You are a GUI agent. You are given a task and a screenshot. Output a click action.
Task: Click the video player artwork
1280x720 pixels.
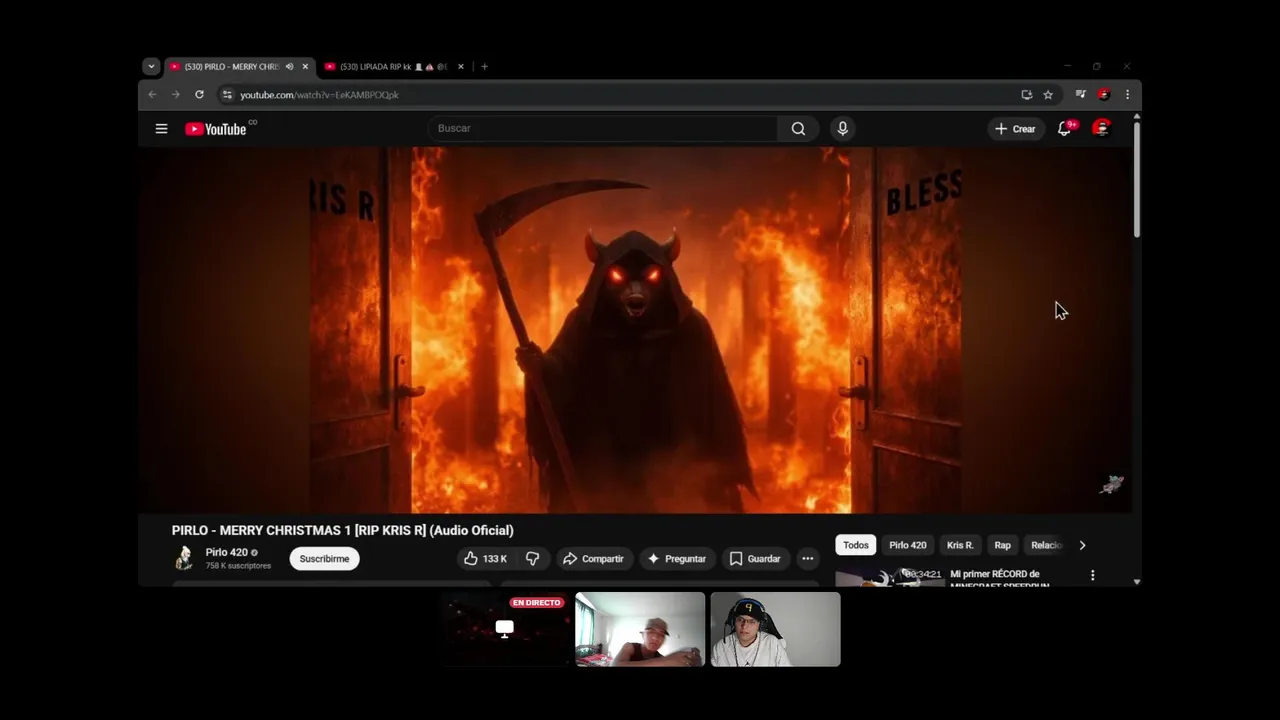(635, 330)
